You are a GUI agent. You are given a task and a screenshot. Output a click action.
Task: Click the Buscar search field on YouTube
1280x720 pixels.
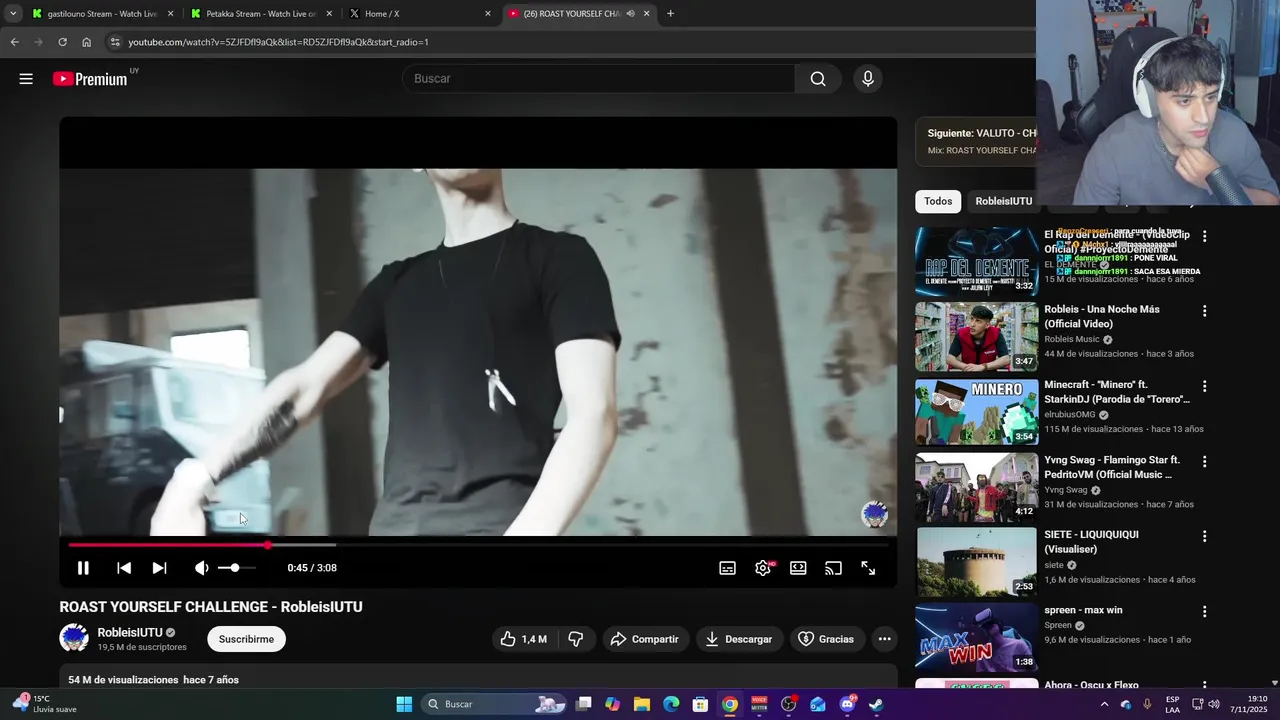tap(598, 79)
